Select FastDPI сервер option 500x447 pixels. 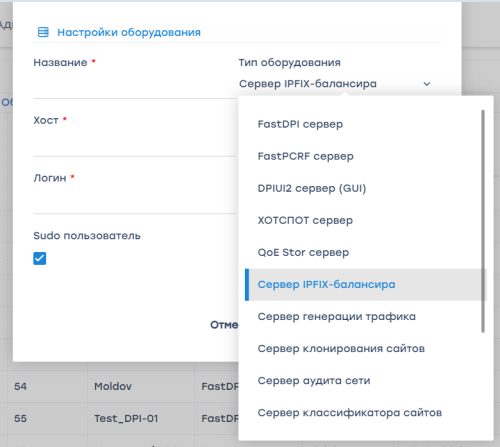[x=365, y=124]
